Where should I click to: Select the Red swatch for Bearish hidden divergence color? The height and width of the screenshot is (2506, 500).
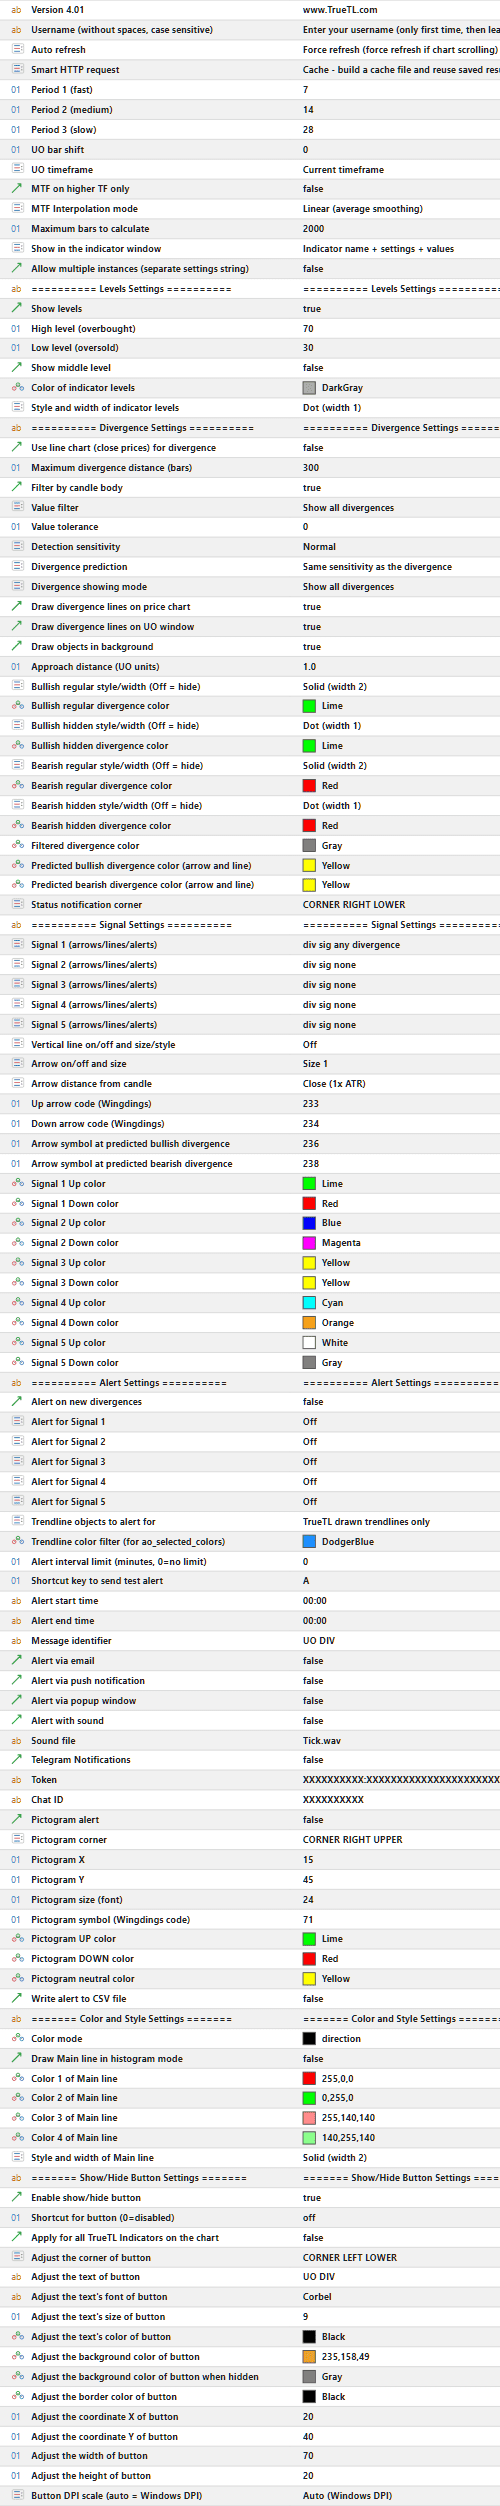click(x=309, y=826)
